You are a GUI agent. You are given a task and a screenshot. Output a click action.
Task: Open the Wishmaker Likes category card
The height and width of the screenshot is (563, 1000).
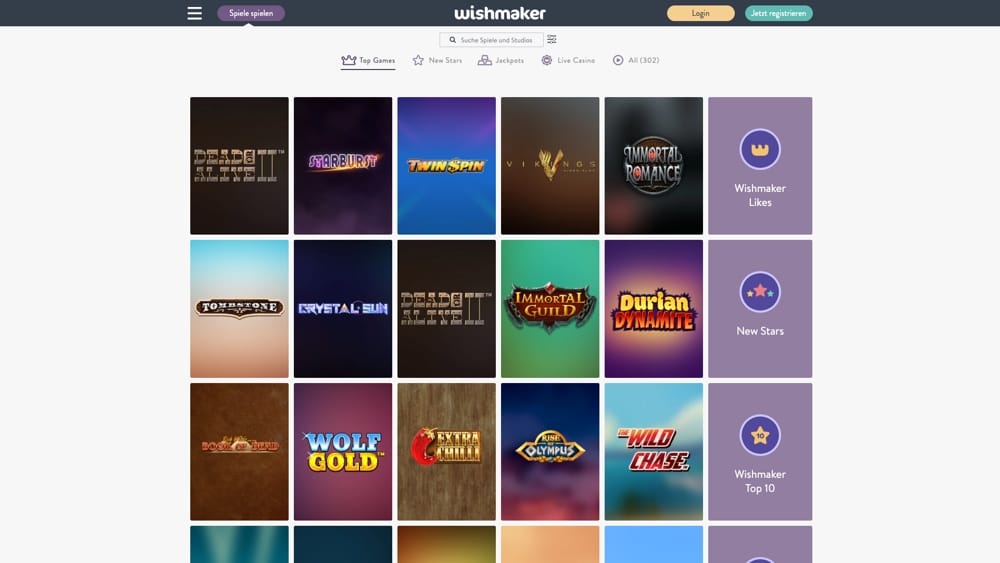(760, 166)
